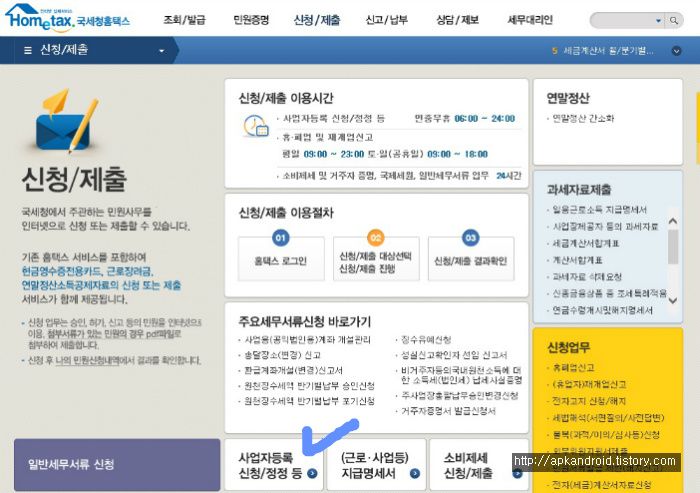Click step 01 홈택스 로그인 box
The width and height of the screenshot is (700, 493).
281,259
